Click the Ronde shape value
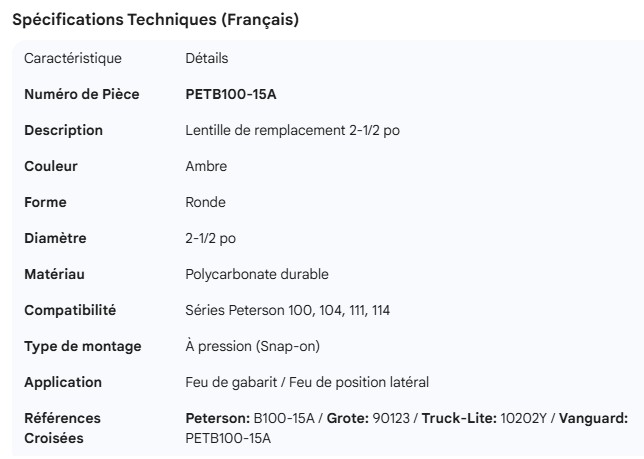This screenshot has height=459, width=644. pyautogui.click(x=206, y=202)
